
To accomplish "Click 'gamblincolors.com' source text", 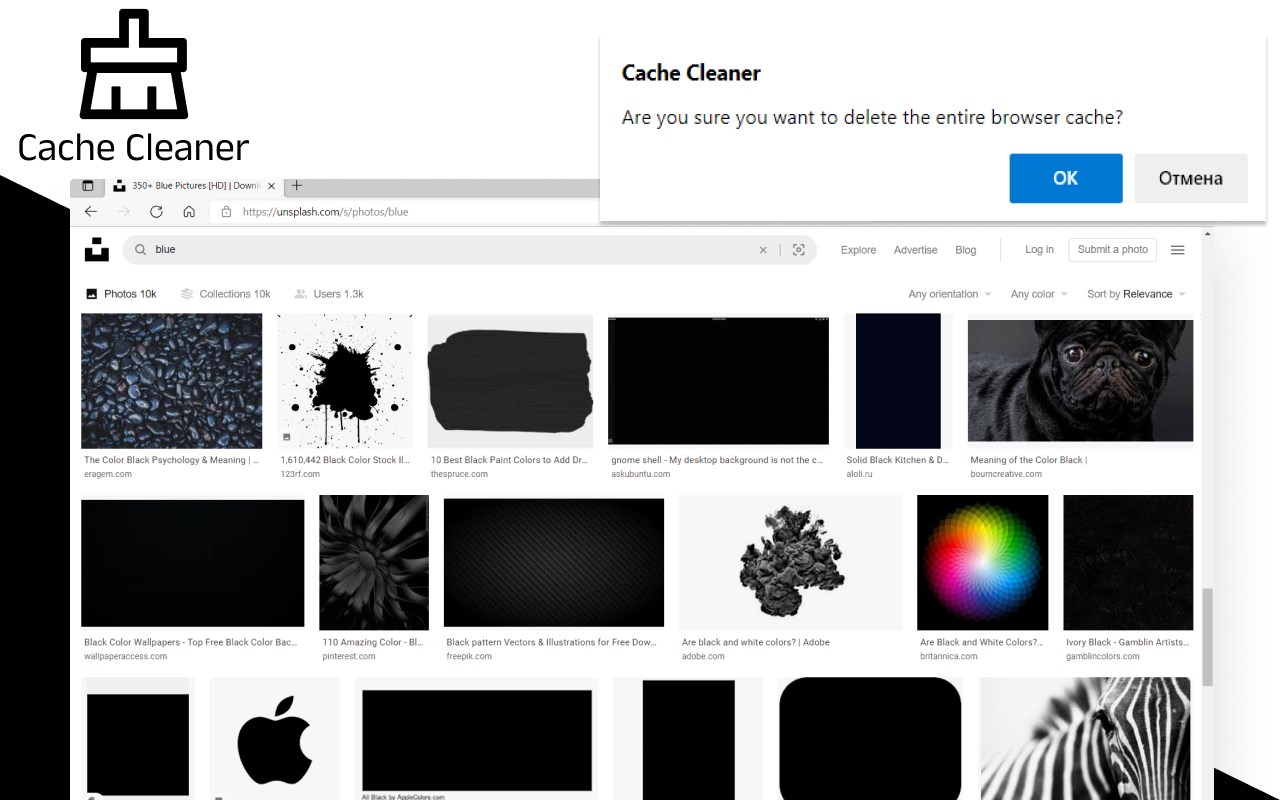I will coord(1103,656).
